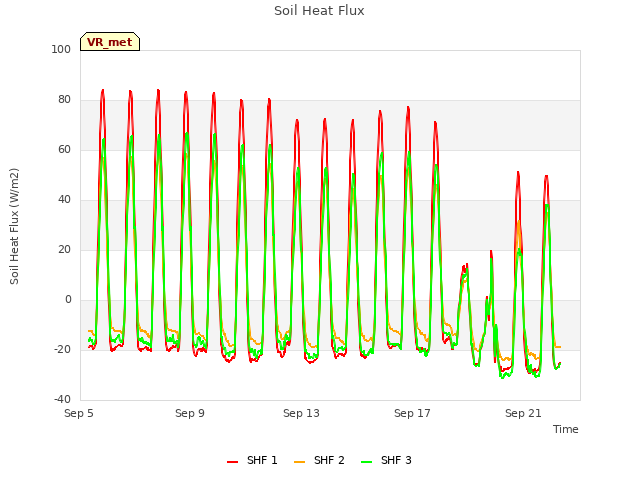Click the orange SHF 2 legend swatch
Viewport: 640px width, 480px height.
(300, 461)
